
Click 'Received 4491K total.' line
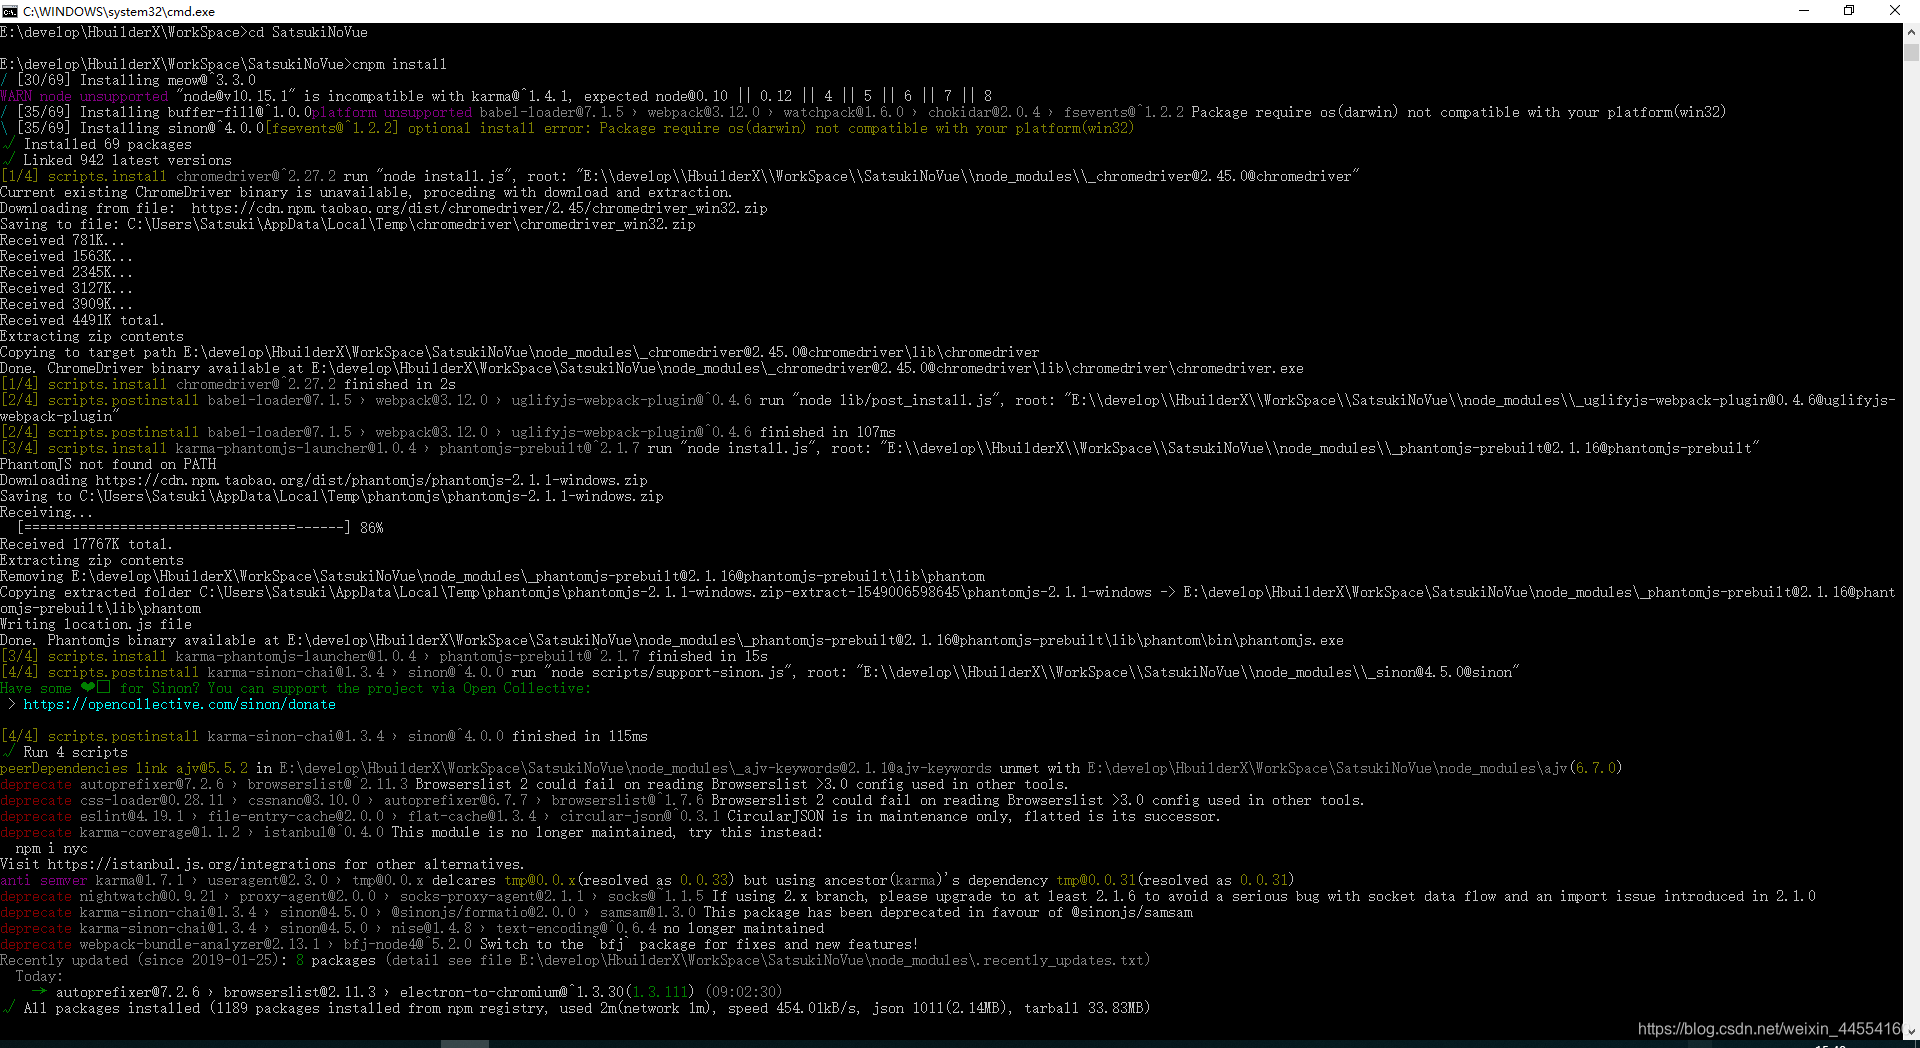point(82,320)
